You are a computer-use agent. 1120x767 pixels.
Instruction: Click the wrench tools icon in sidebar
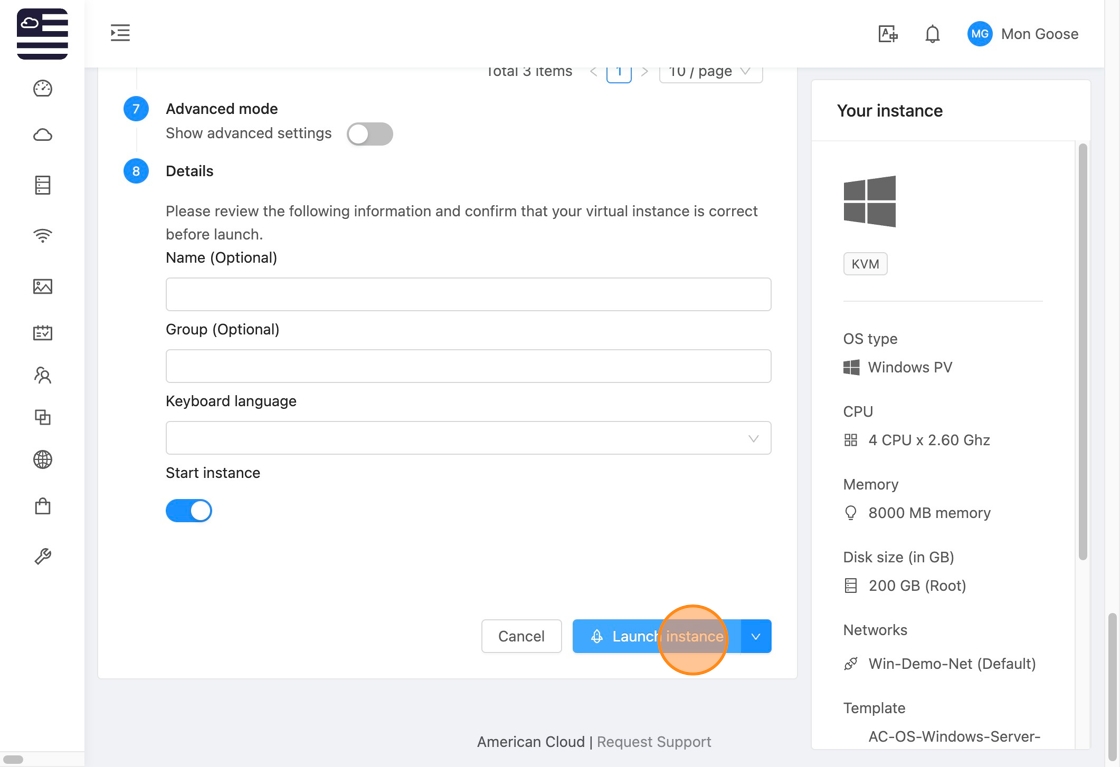(42, 556)
